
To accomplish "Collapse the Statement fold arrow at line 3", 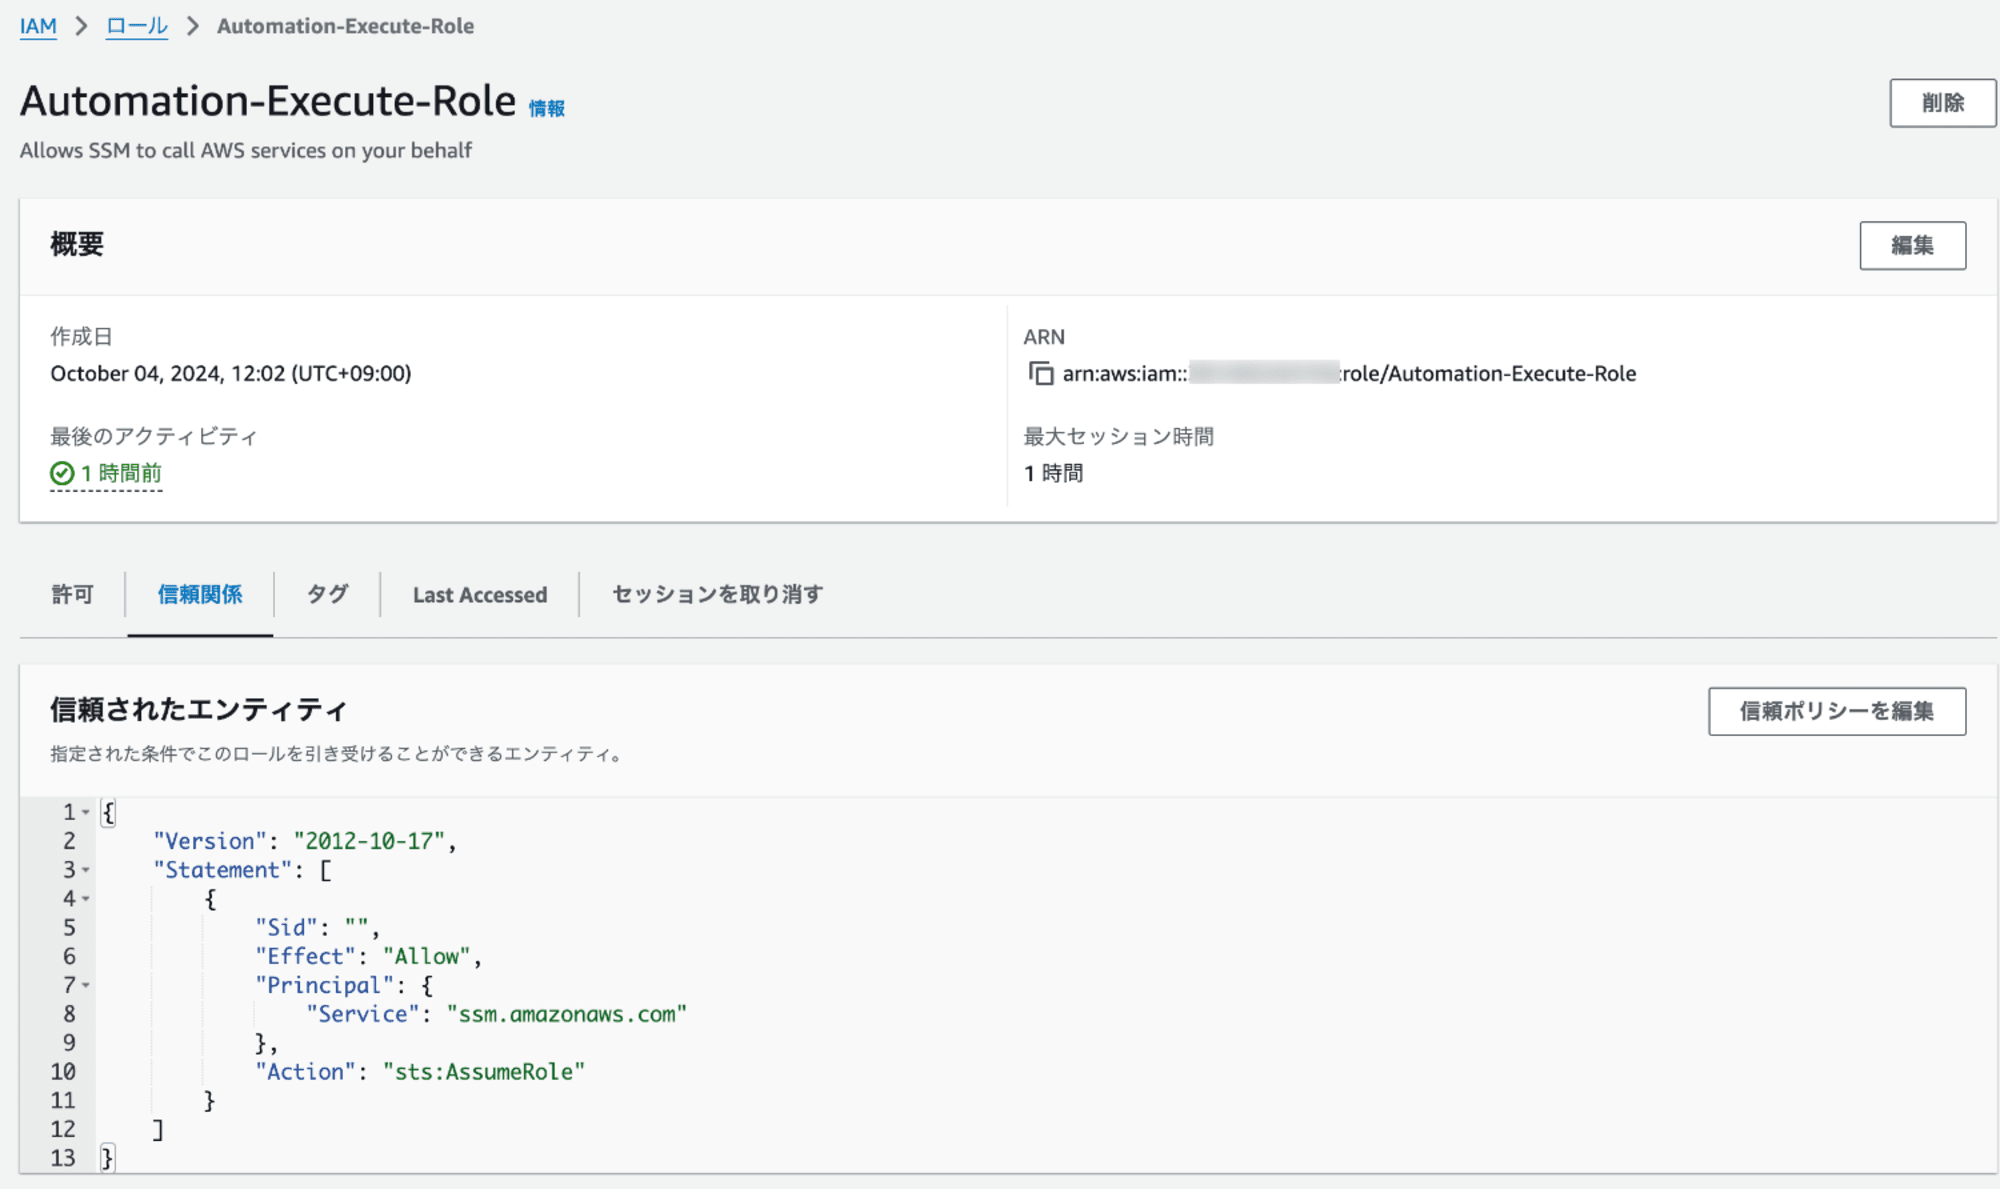I will point(86,870).
